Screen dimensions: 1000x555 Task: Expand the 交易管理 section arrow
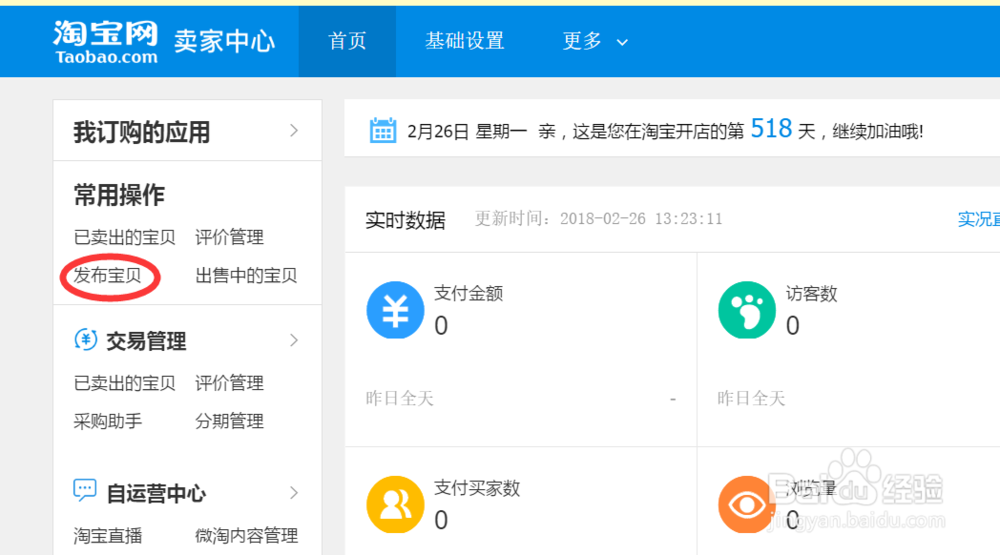click(x=294, y=340)
